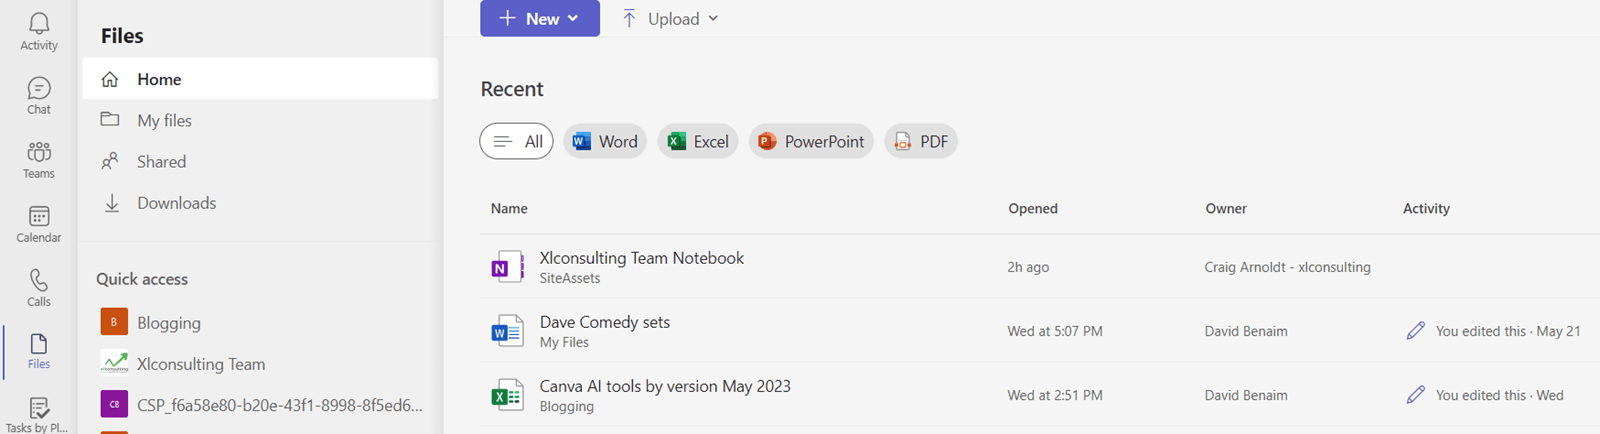
Task: Select My files in the Files panel
Action: point(164,120)
